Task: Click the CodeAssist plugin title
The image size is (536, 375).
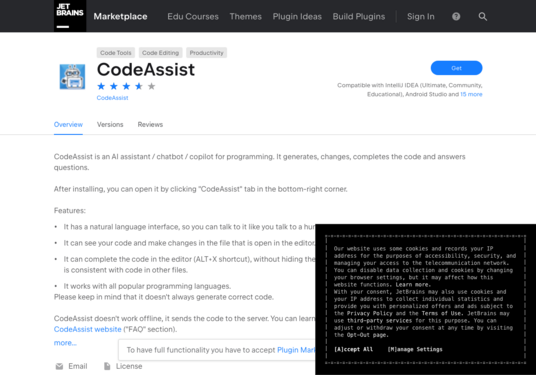Action: pyautogui.click(x=146, y=70)
